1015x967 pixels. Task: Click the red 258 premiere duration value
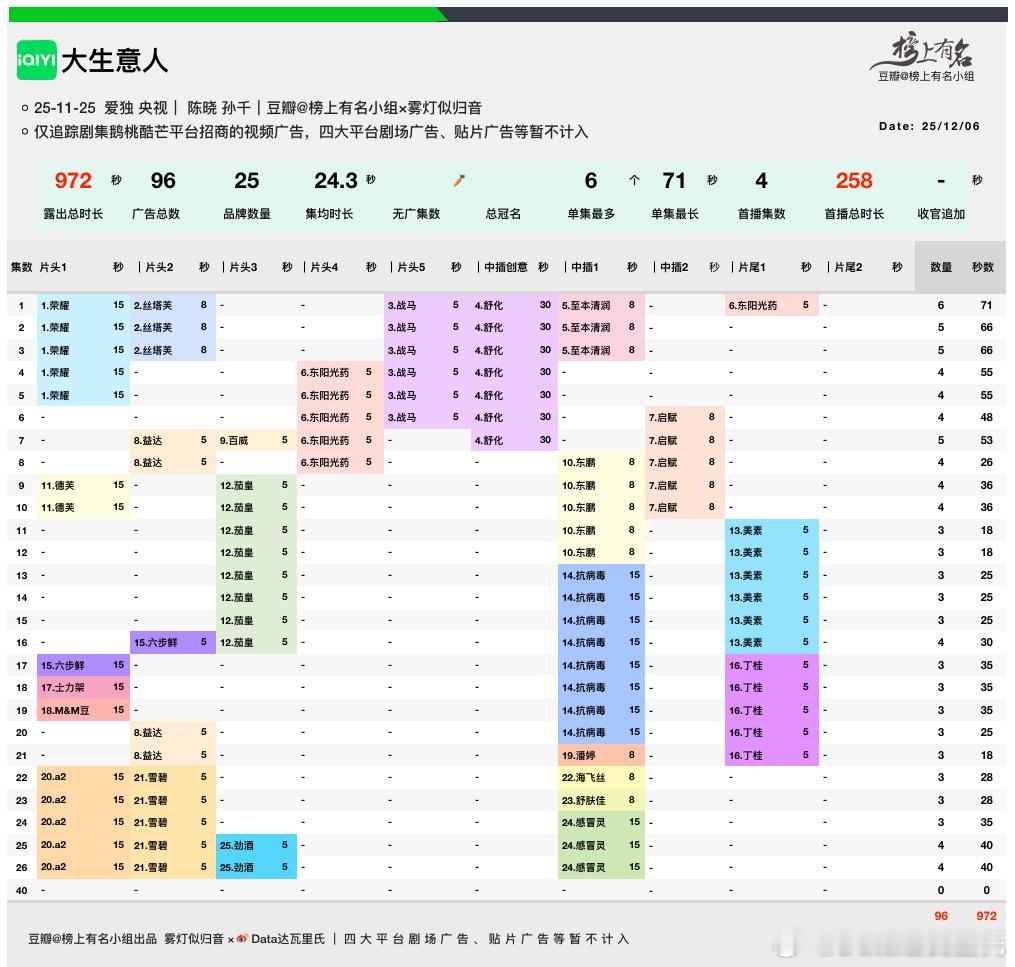pyautogui.click(x=854, y=181)
